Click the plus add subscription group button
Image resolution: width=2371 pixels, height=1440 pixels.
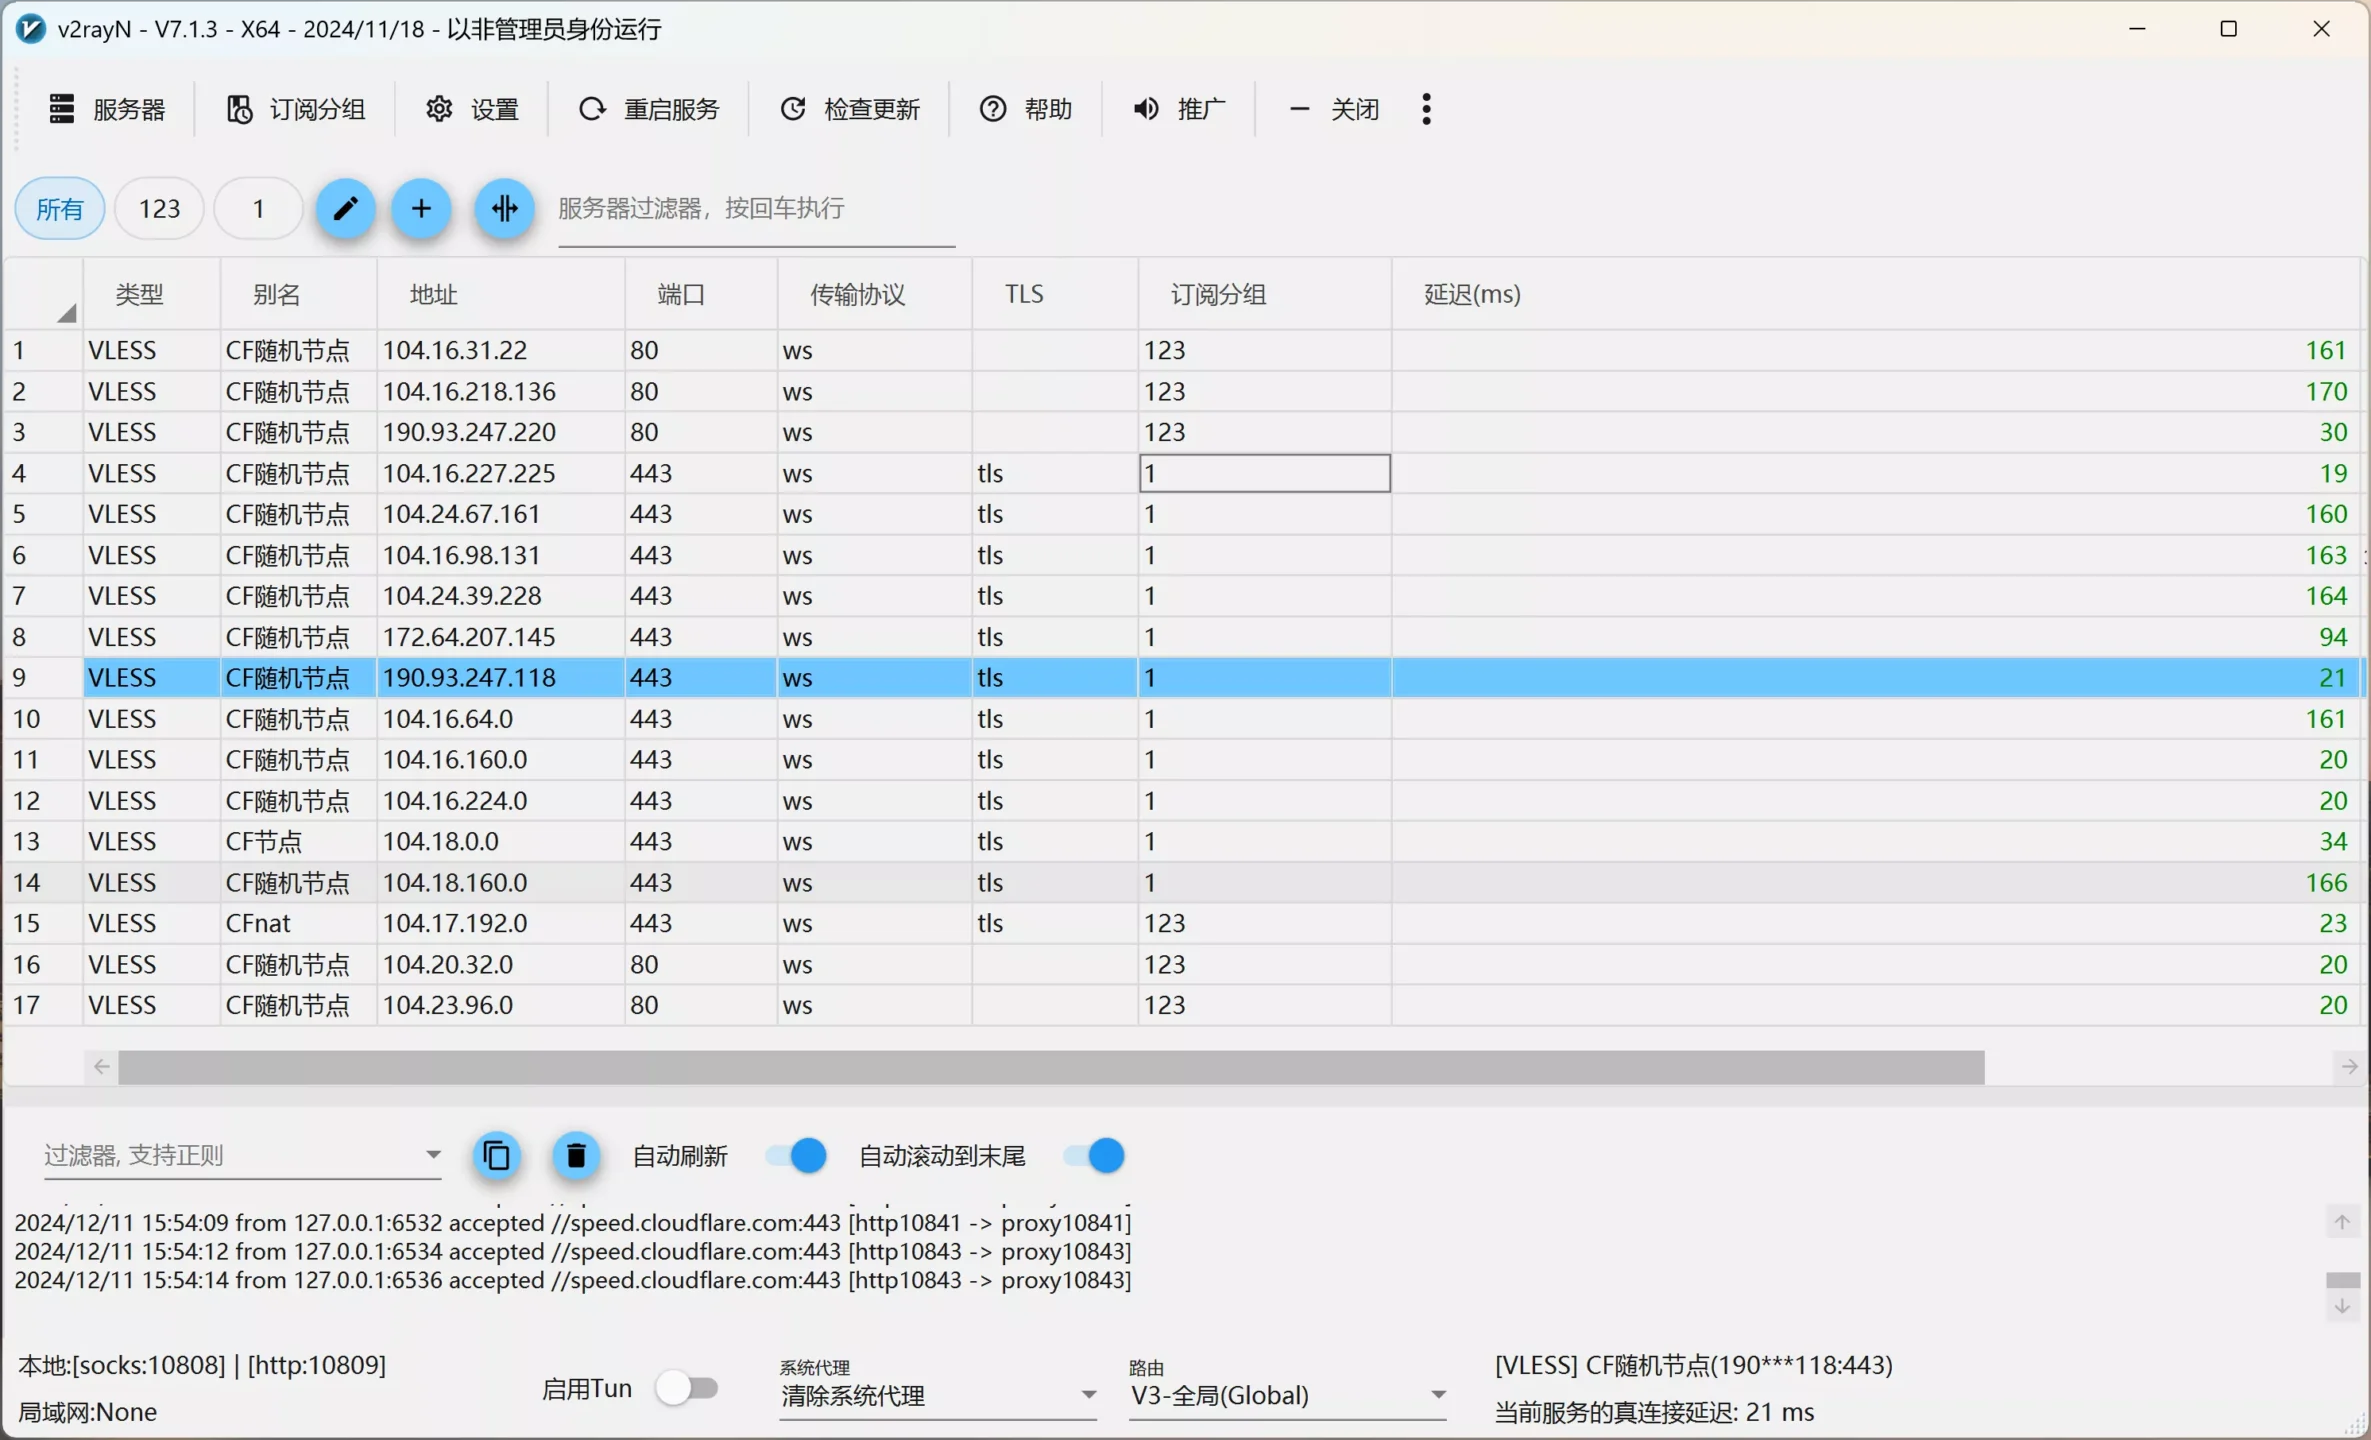421,208
